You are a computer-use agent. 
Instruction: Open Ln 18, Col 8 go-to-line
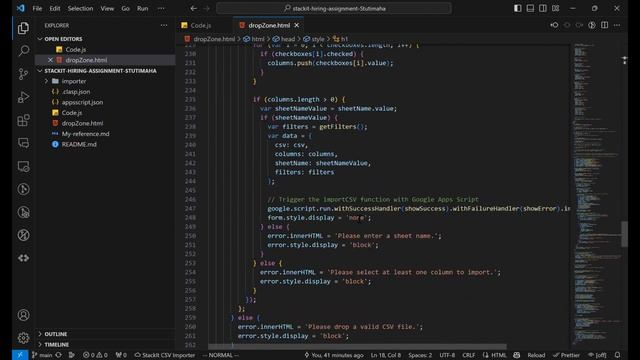point(386,355)
